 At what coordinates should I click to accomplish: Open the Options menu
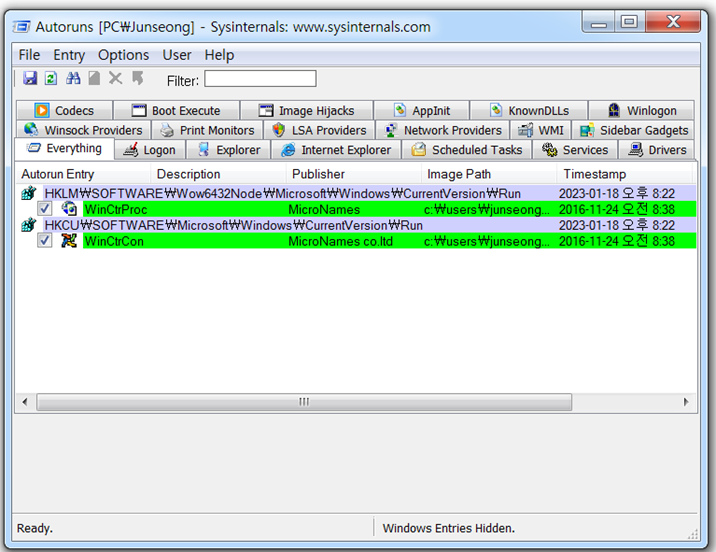(124, 55)
